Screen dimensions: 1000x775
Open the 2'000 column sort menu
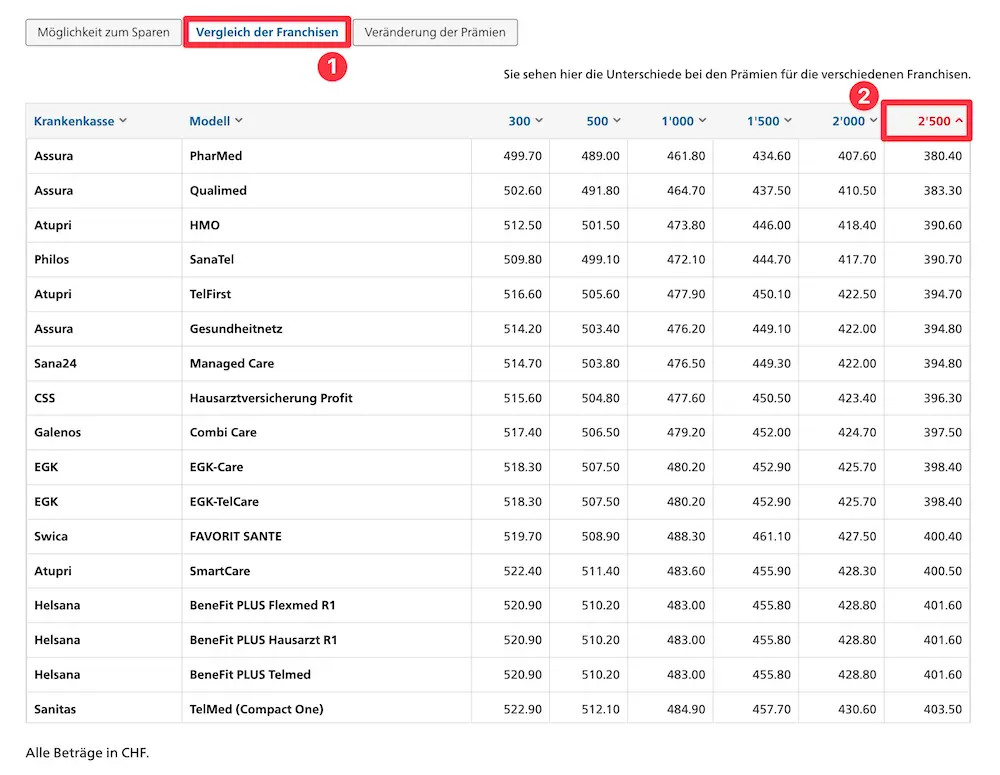point(851,120)
